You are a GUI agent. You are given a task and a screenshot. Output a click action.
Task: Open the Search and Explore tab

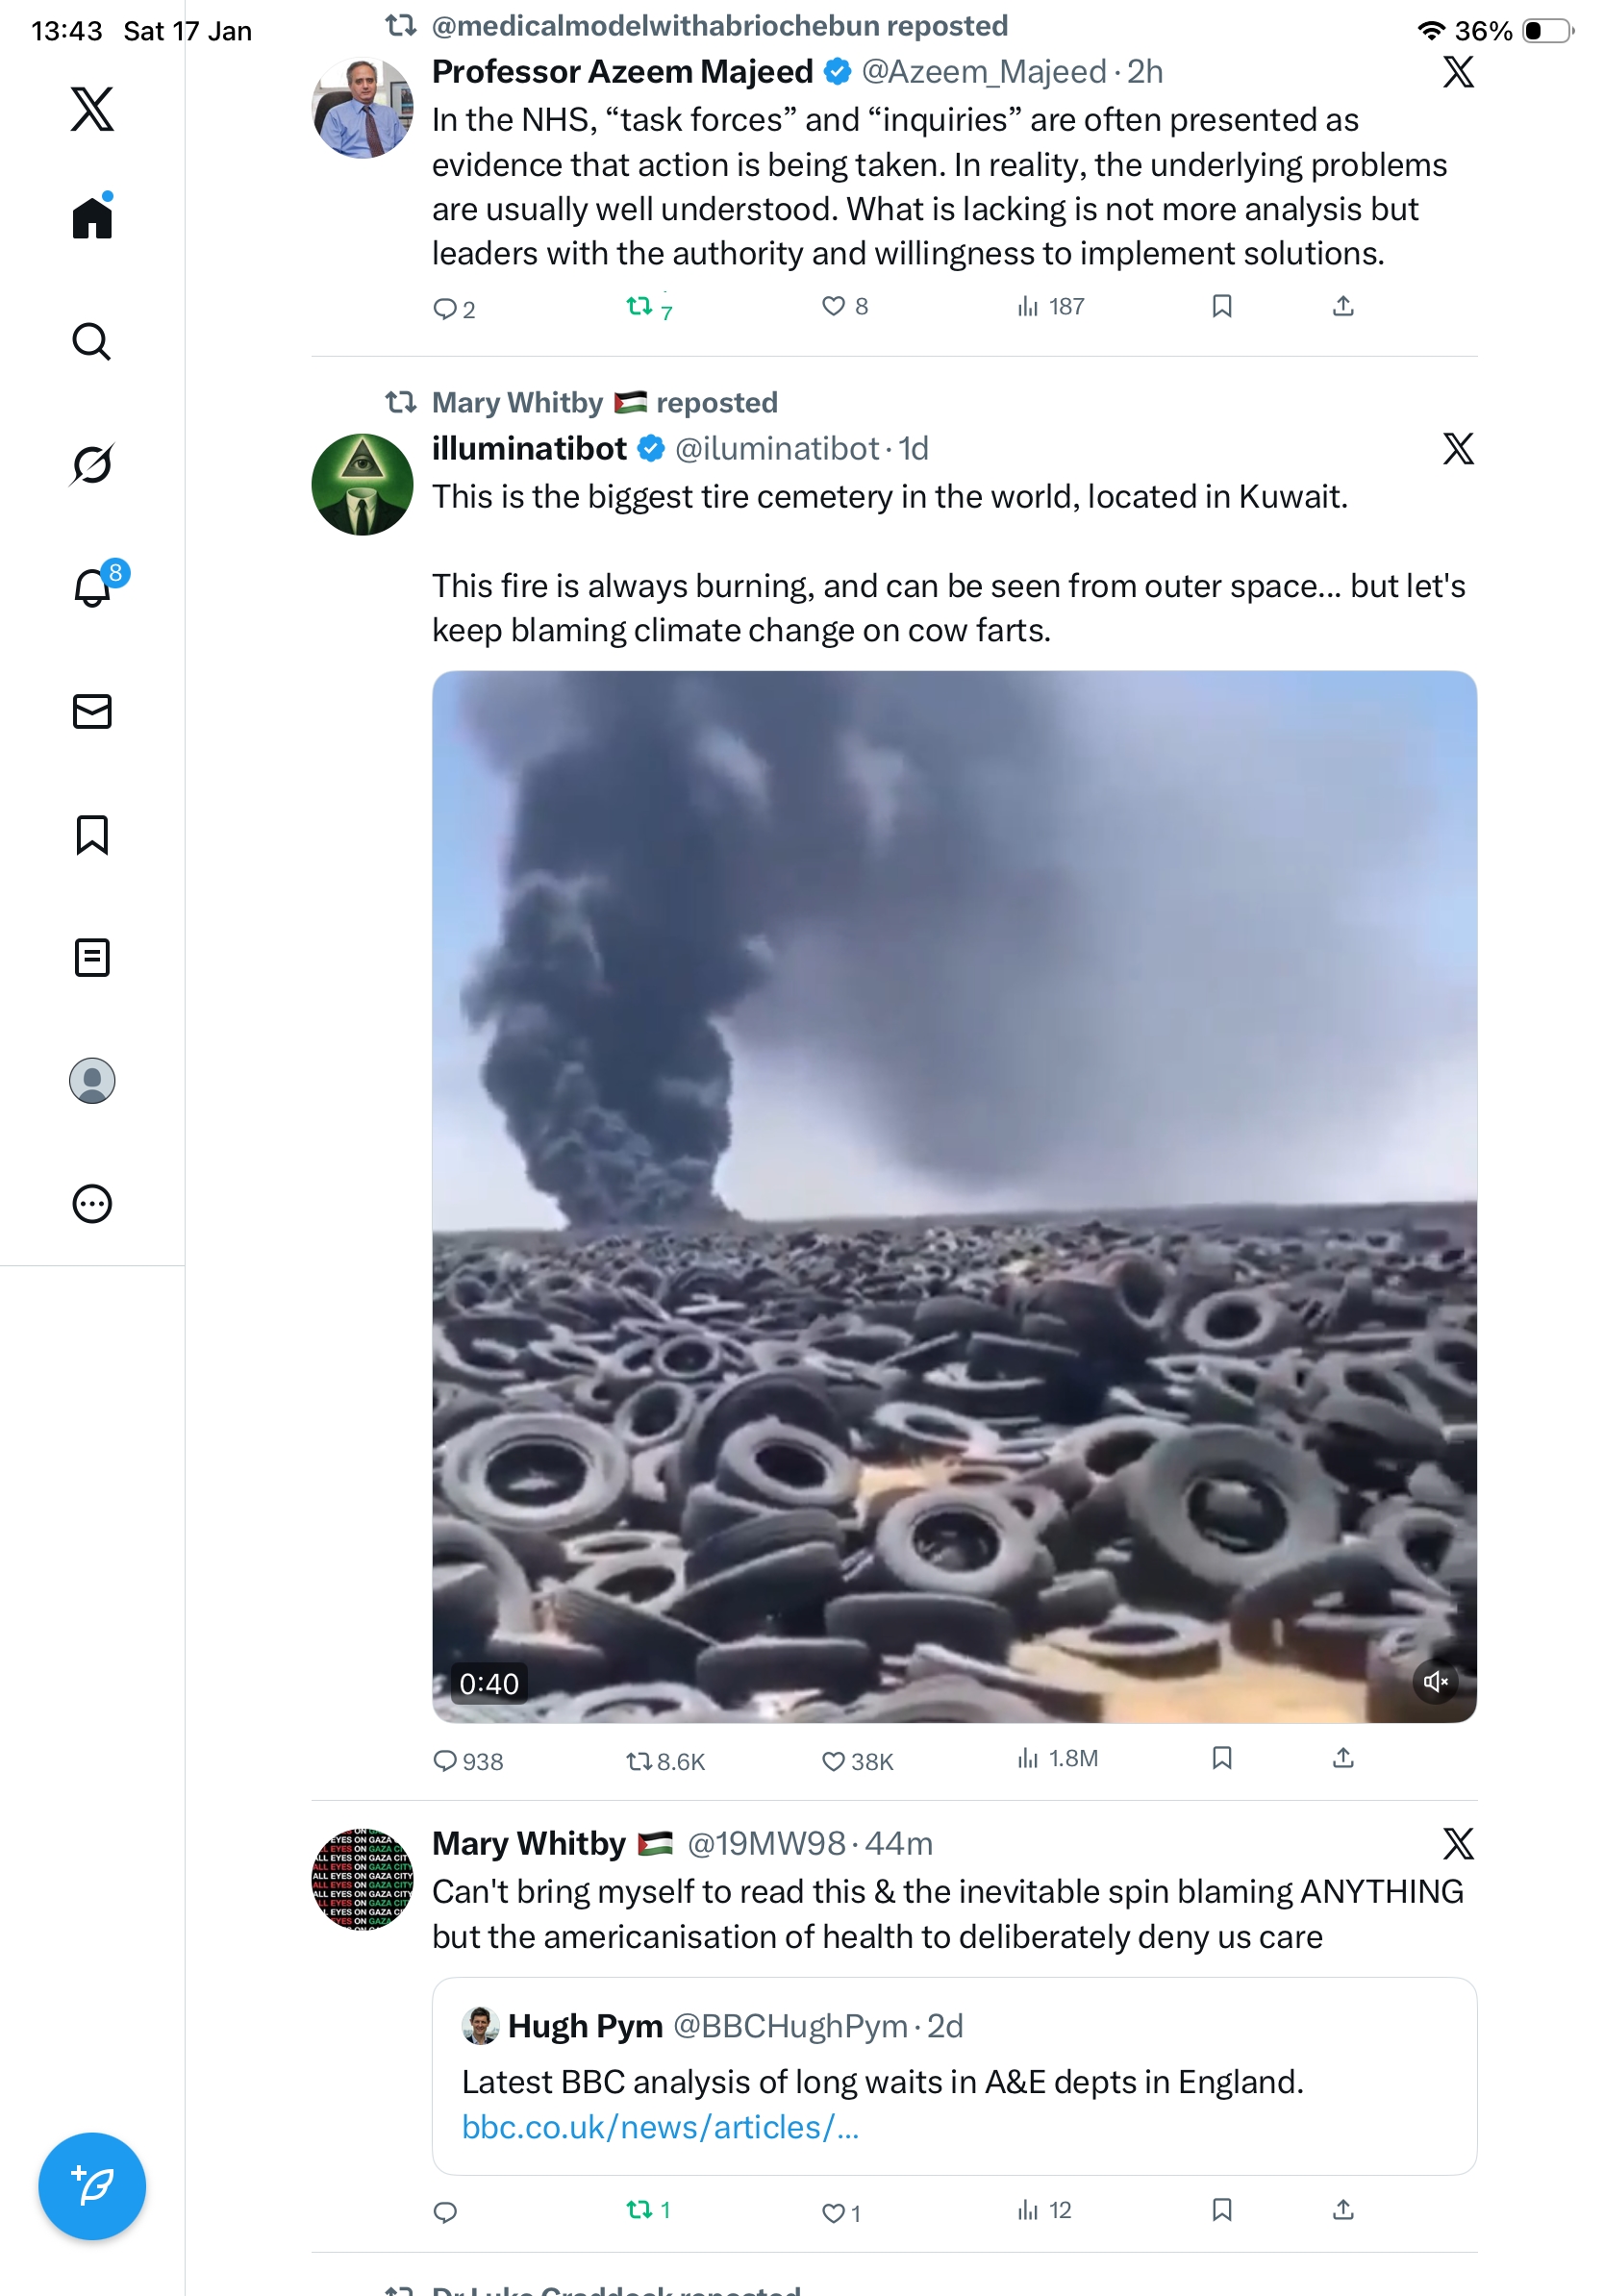pyautogui.click(x=92, y=341)
